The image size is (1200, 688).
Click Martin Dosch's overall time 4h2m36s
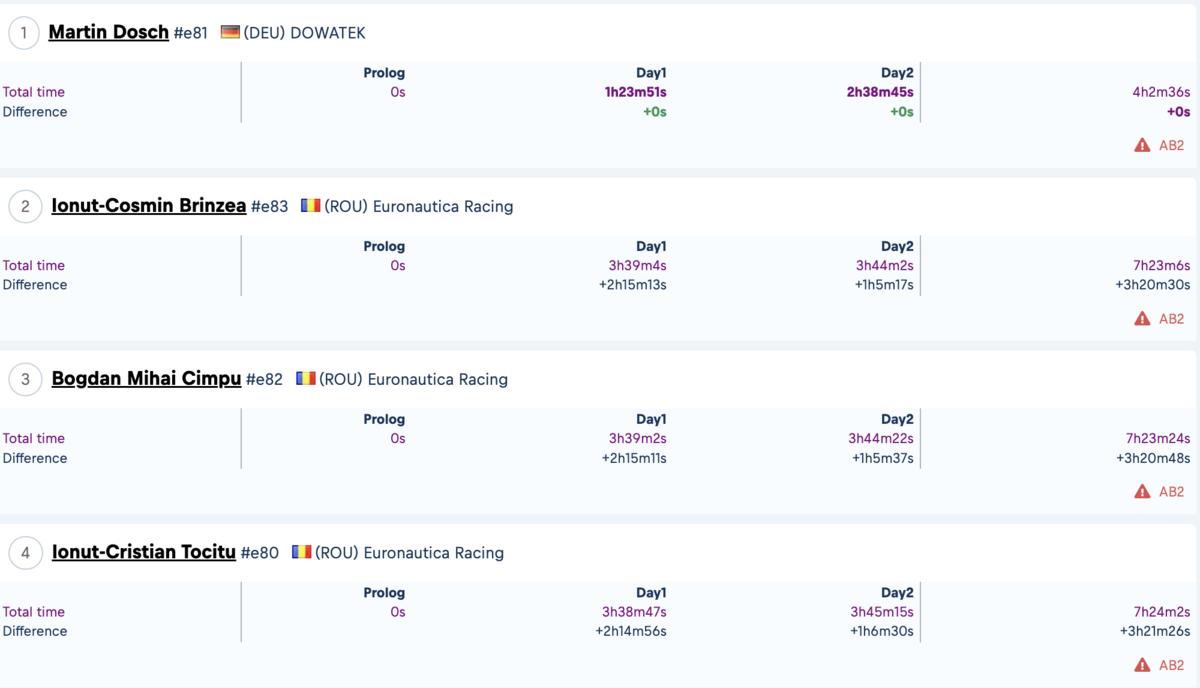(x=1161, y=92)
